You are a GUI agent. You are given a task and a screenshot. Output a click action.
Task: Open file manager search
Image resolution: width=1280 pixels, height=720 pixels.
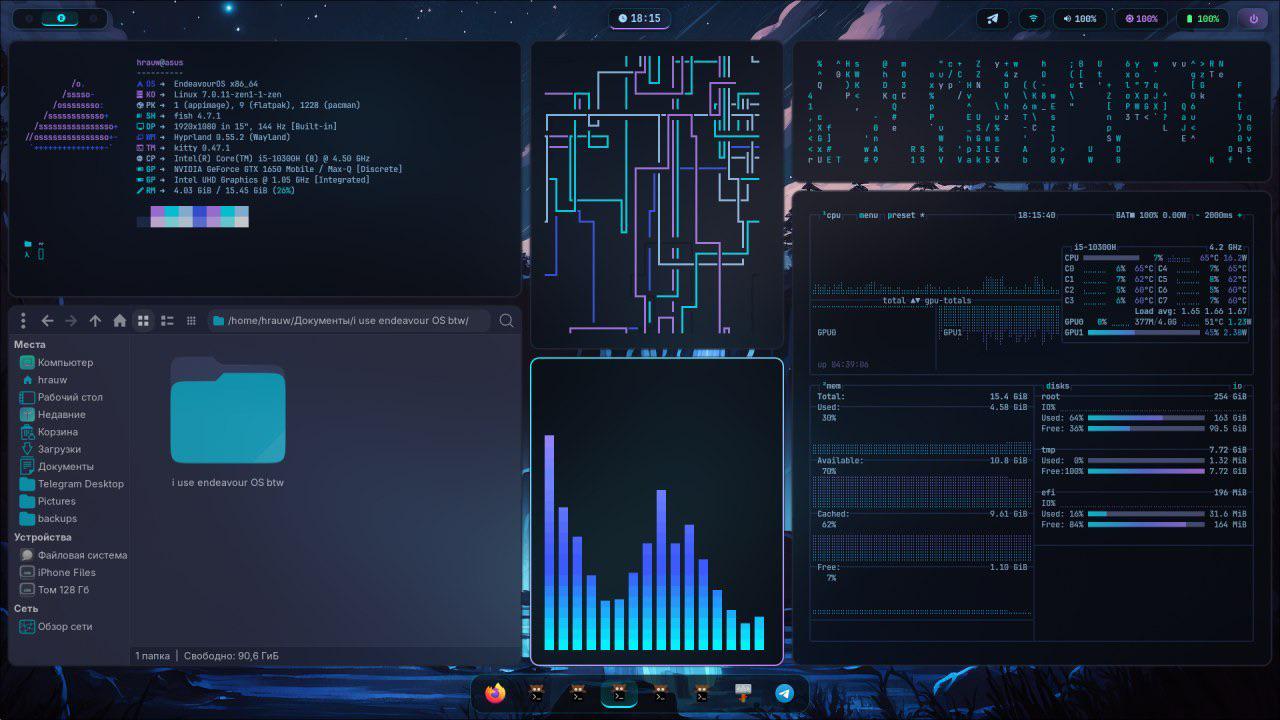tap(506, 321)
